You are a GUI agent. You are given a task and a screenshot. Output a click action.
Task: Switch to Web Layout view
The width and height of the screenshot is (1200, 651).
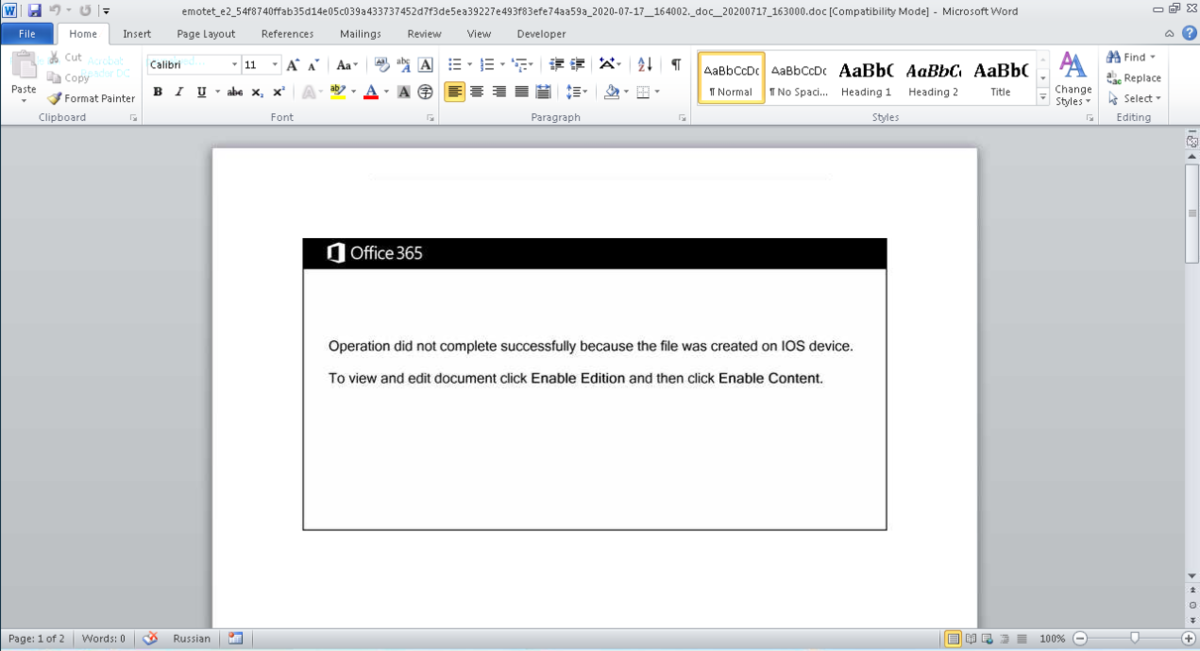click(988, 638)
